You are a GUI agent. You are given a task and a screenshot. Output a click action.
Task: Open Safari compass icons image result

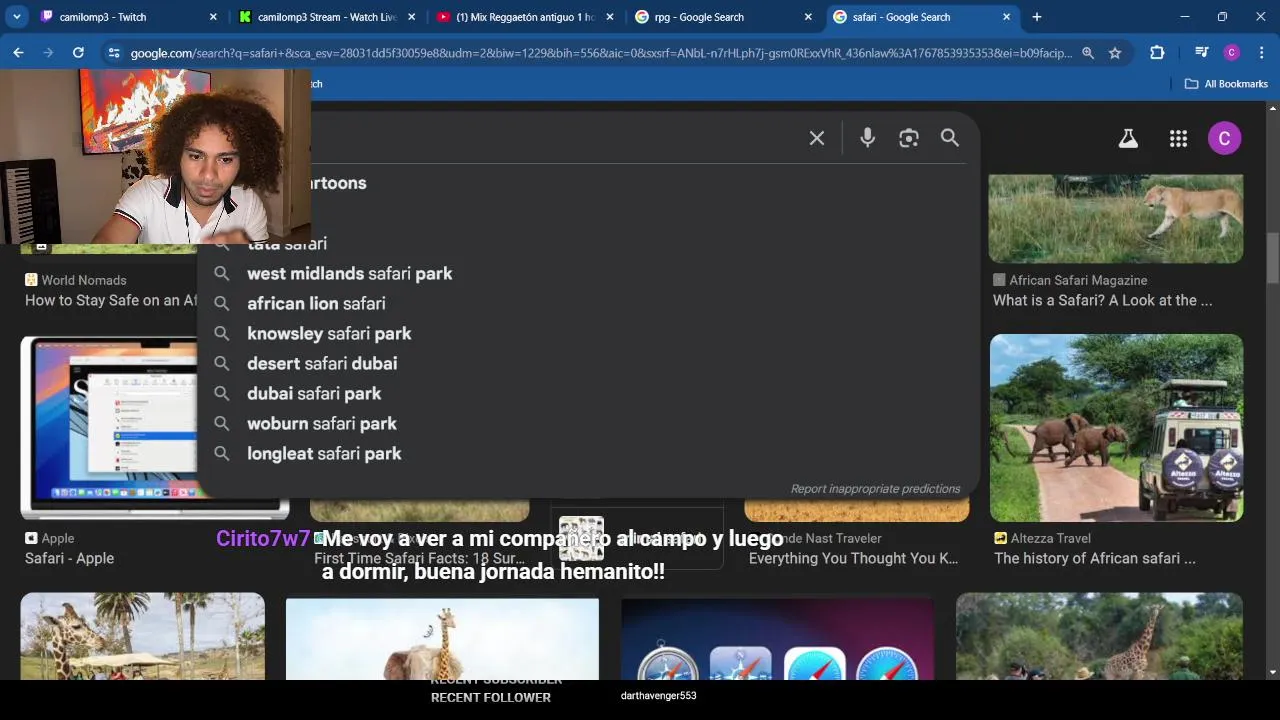click(x=777, y=639)
